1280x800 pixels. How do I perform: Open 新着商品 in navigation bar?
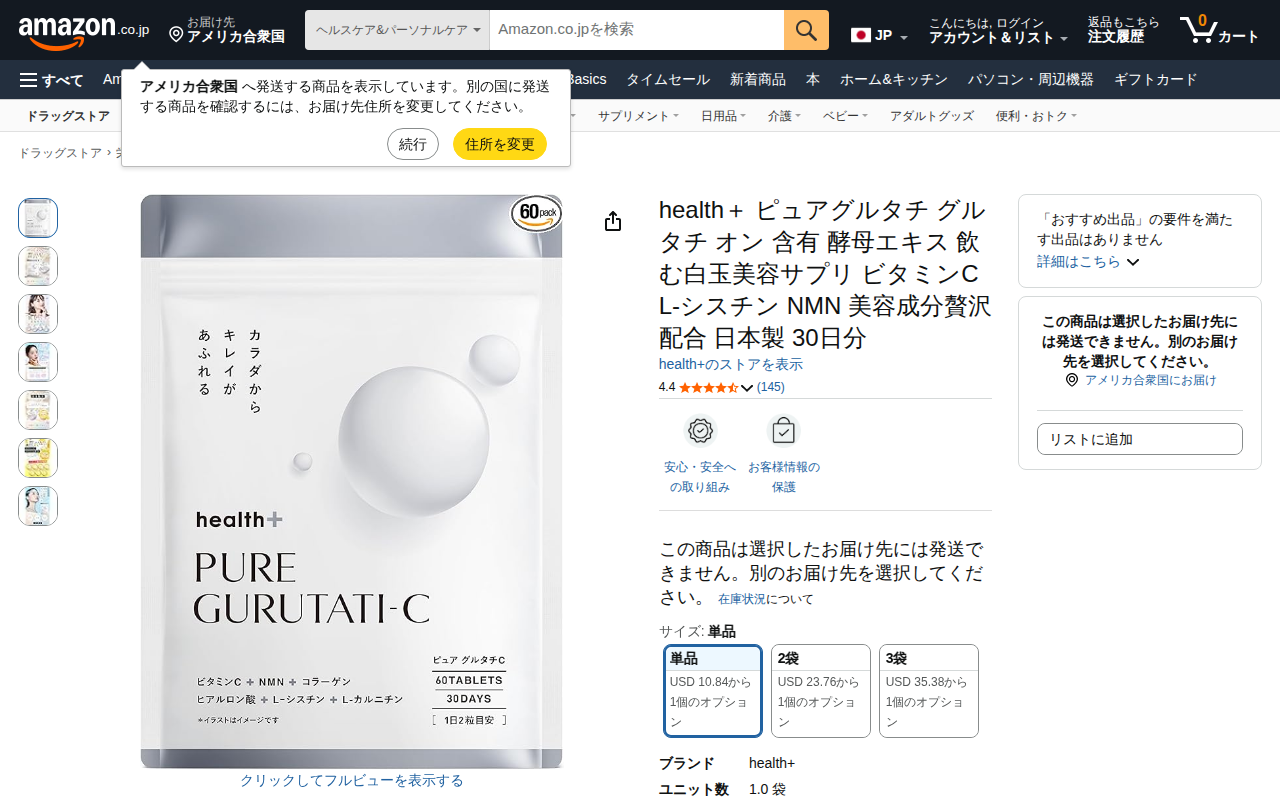pyautogui.click(x=758, y=80)
